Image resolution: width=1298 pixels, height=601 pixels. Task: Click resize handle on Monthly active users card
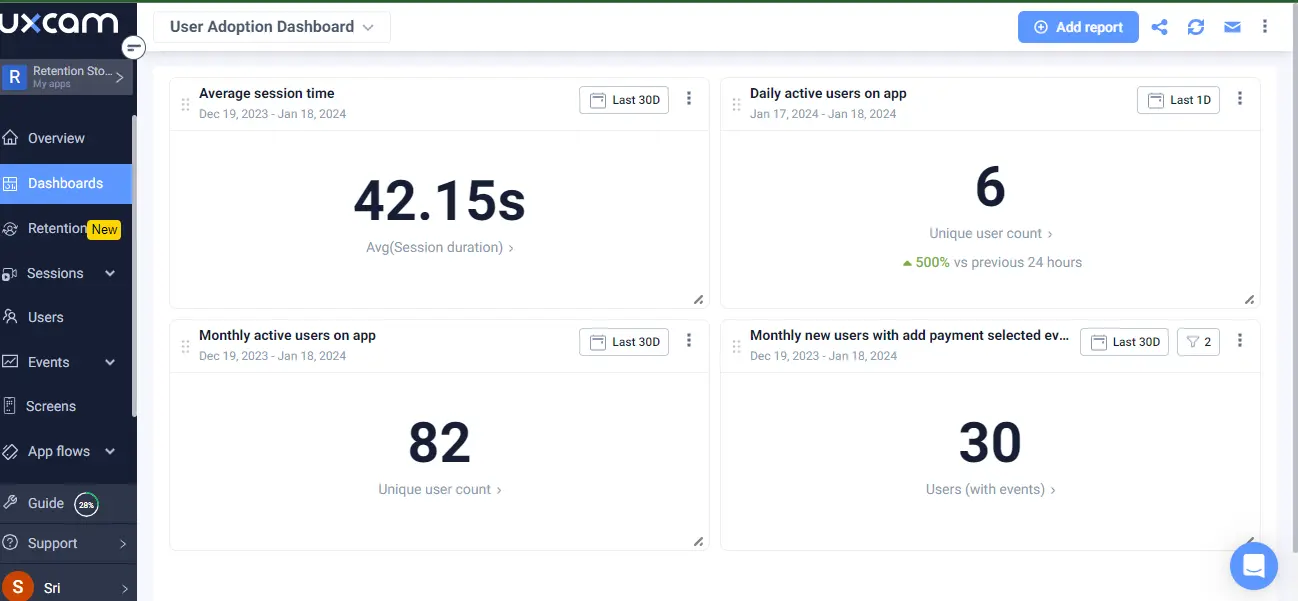[698, 541]
